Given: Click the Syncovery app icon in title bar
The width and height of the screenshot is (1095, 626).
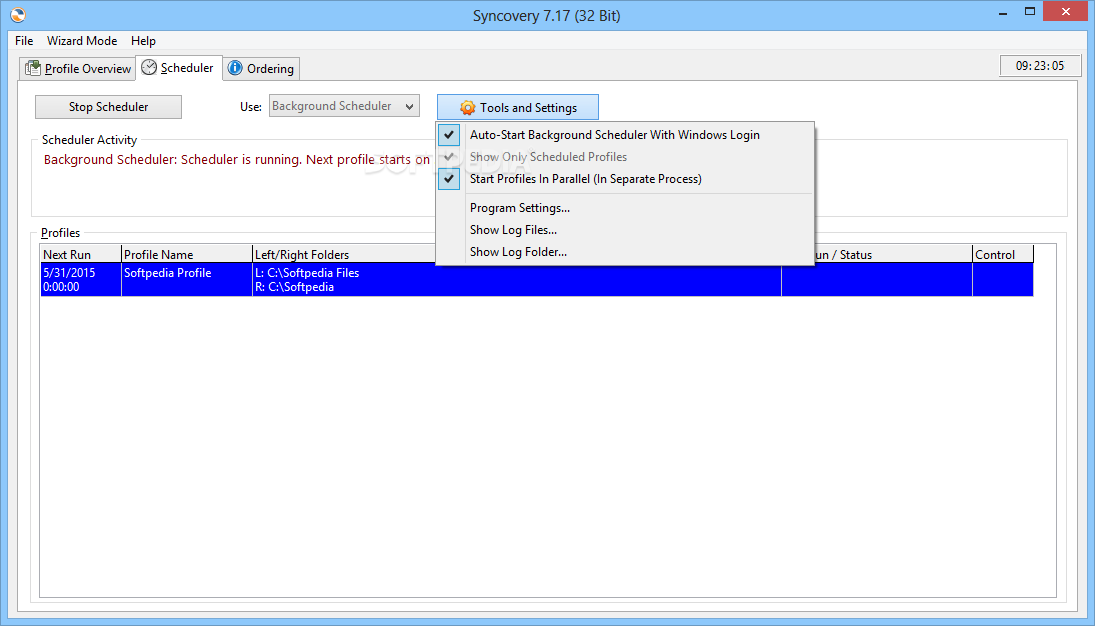Looking at the screenshot, I should 18,15.
